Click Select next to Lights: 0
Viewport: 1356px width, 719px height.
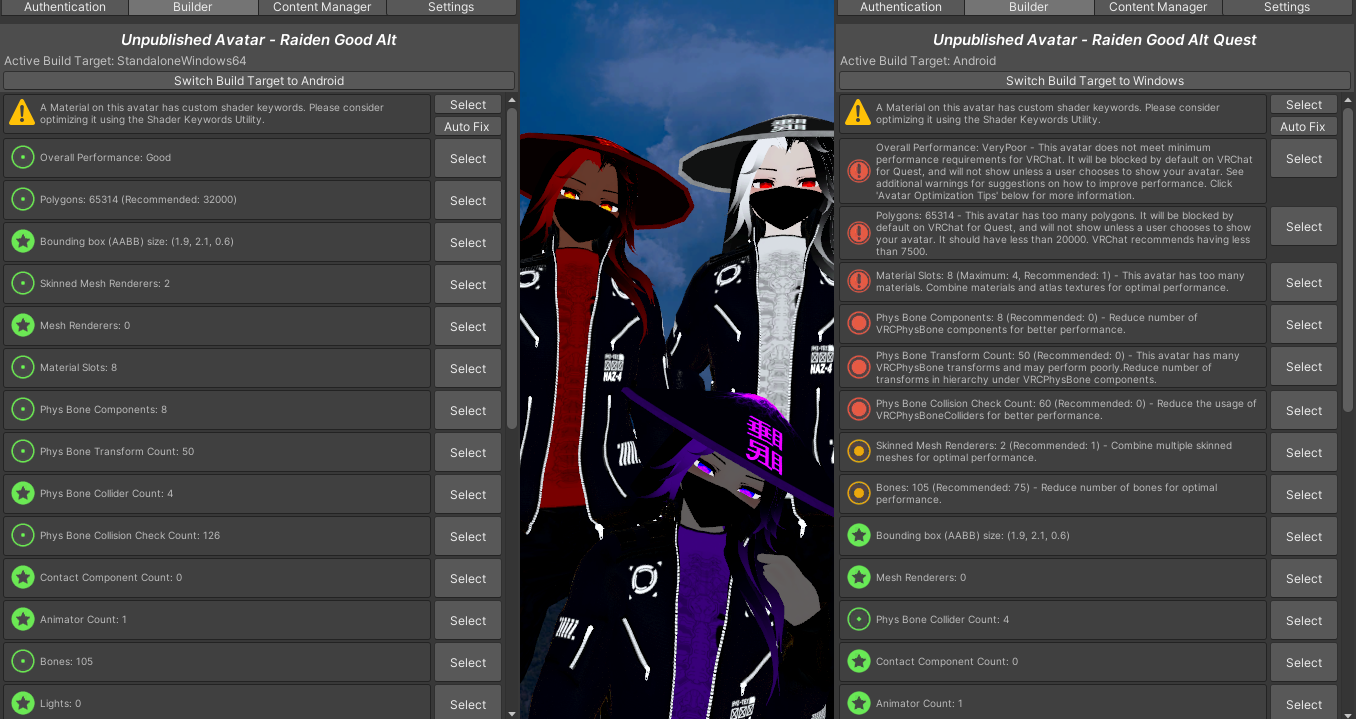pos(468,704)
